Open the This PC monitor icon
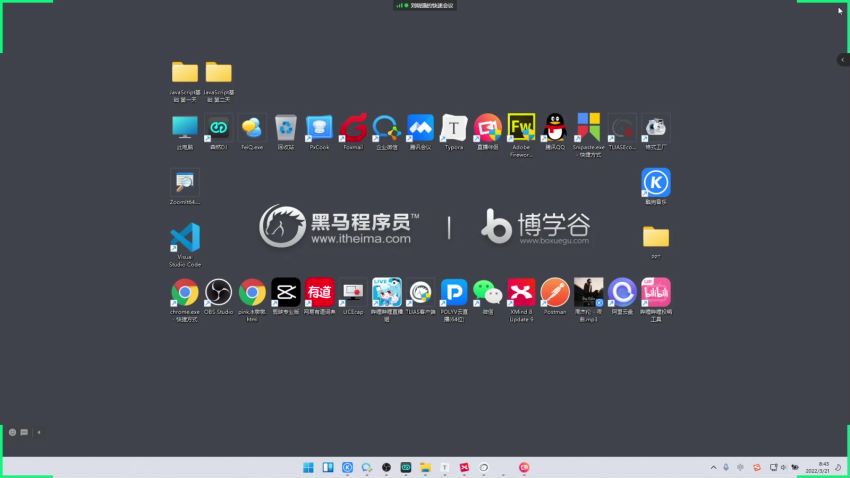 point(185,128)
